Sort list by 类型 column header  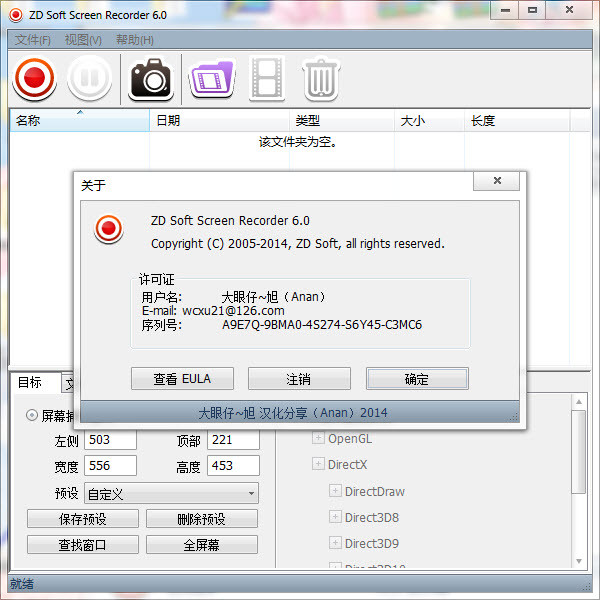[x=342, y=121]
